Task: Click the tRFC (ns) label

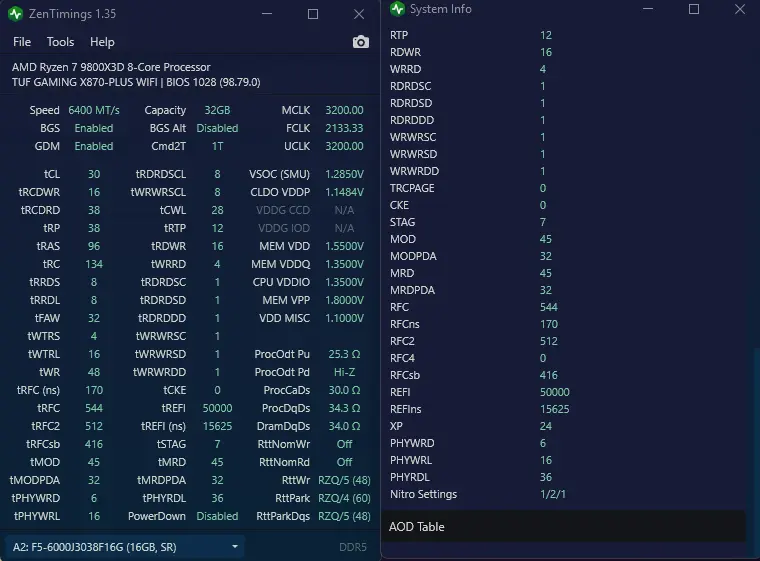Action: coord(38,390)
